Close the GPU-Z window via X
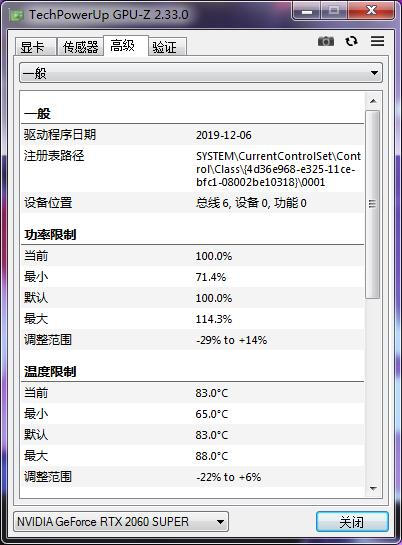 pos(371,11)
